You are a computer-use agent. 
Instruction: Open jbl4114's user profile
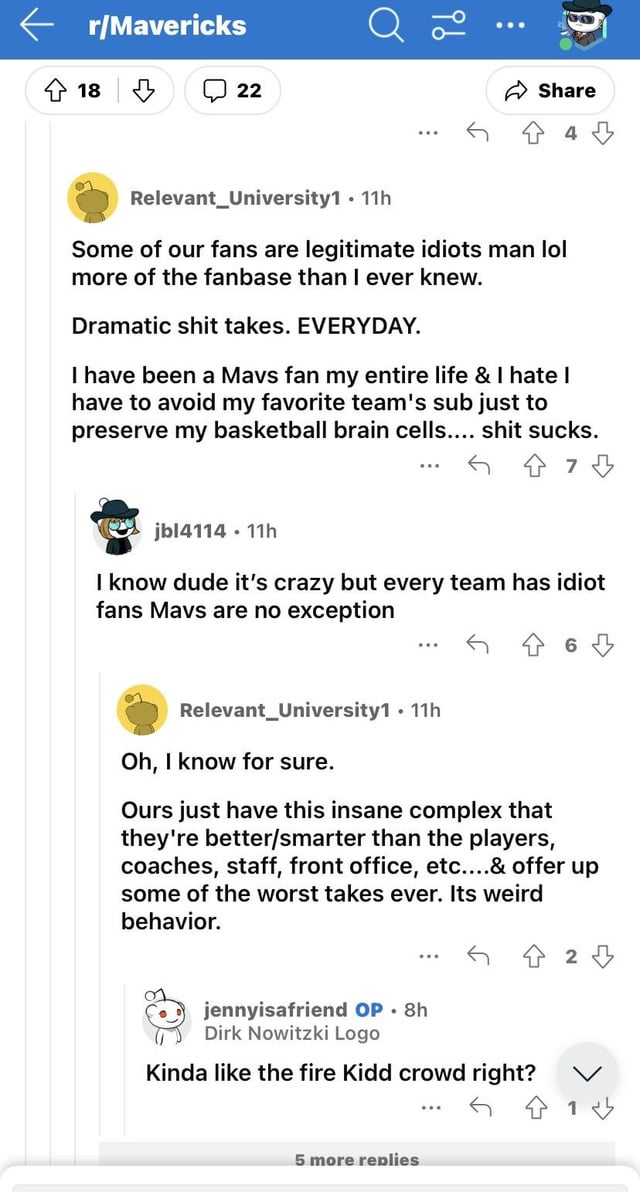coord(190,531)
